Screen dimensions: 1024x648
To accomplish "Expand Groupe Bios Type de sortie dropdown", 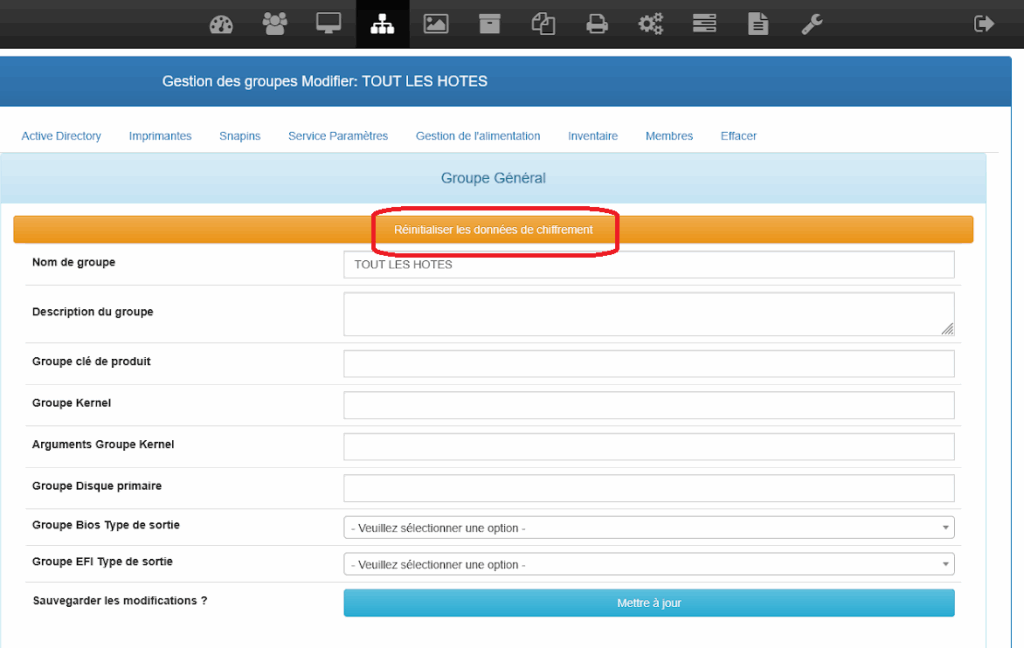I will (648, 528).
